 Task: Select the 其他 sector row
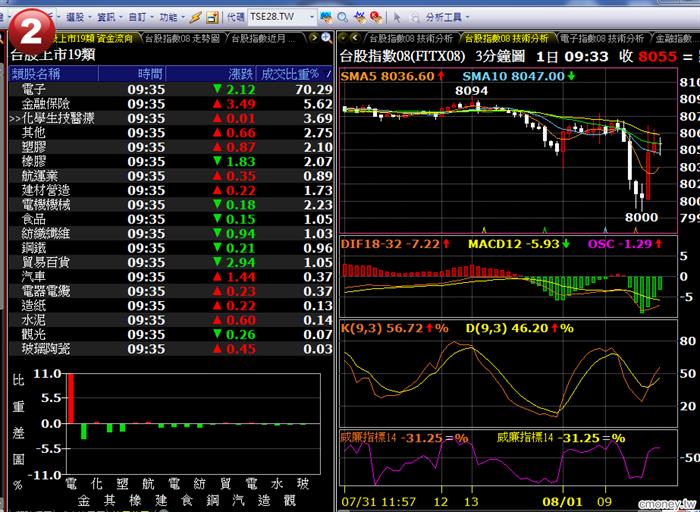click(x=171, y=133)
